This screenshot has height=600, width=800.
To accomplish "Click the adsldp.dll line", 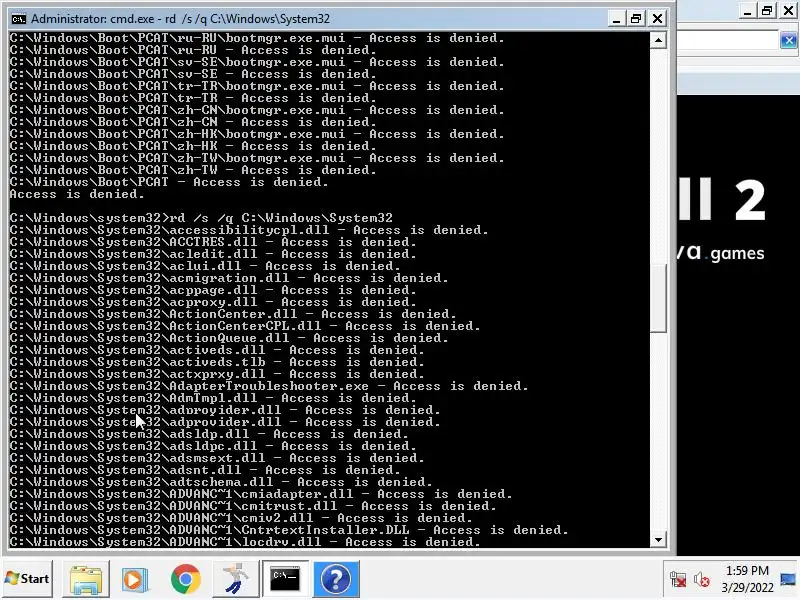I will pos(209,434).
